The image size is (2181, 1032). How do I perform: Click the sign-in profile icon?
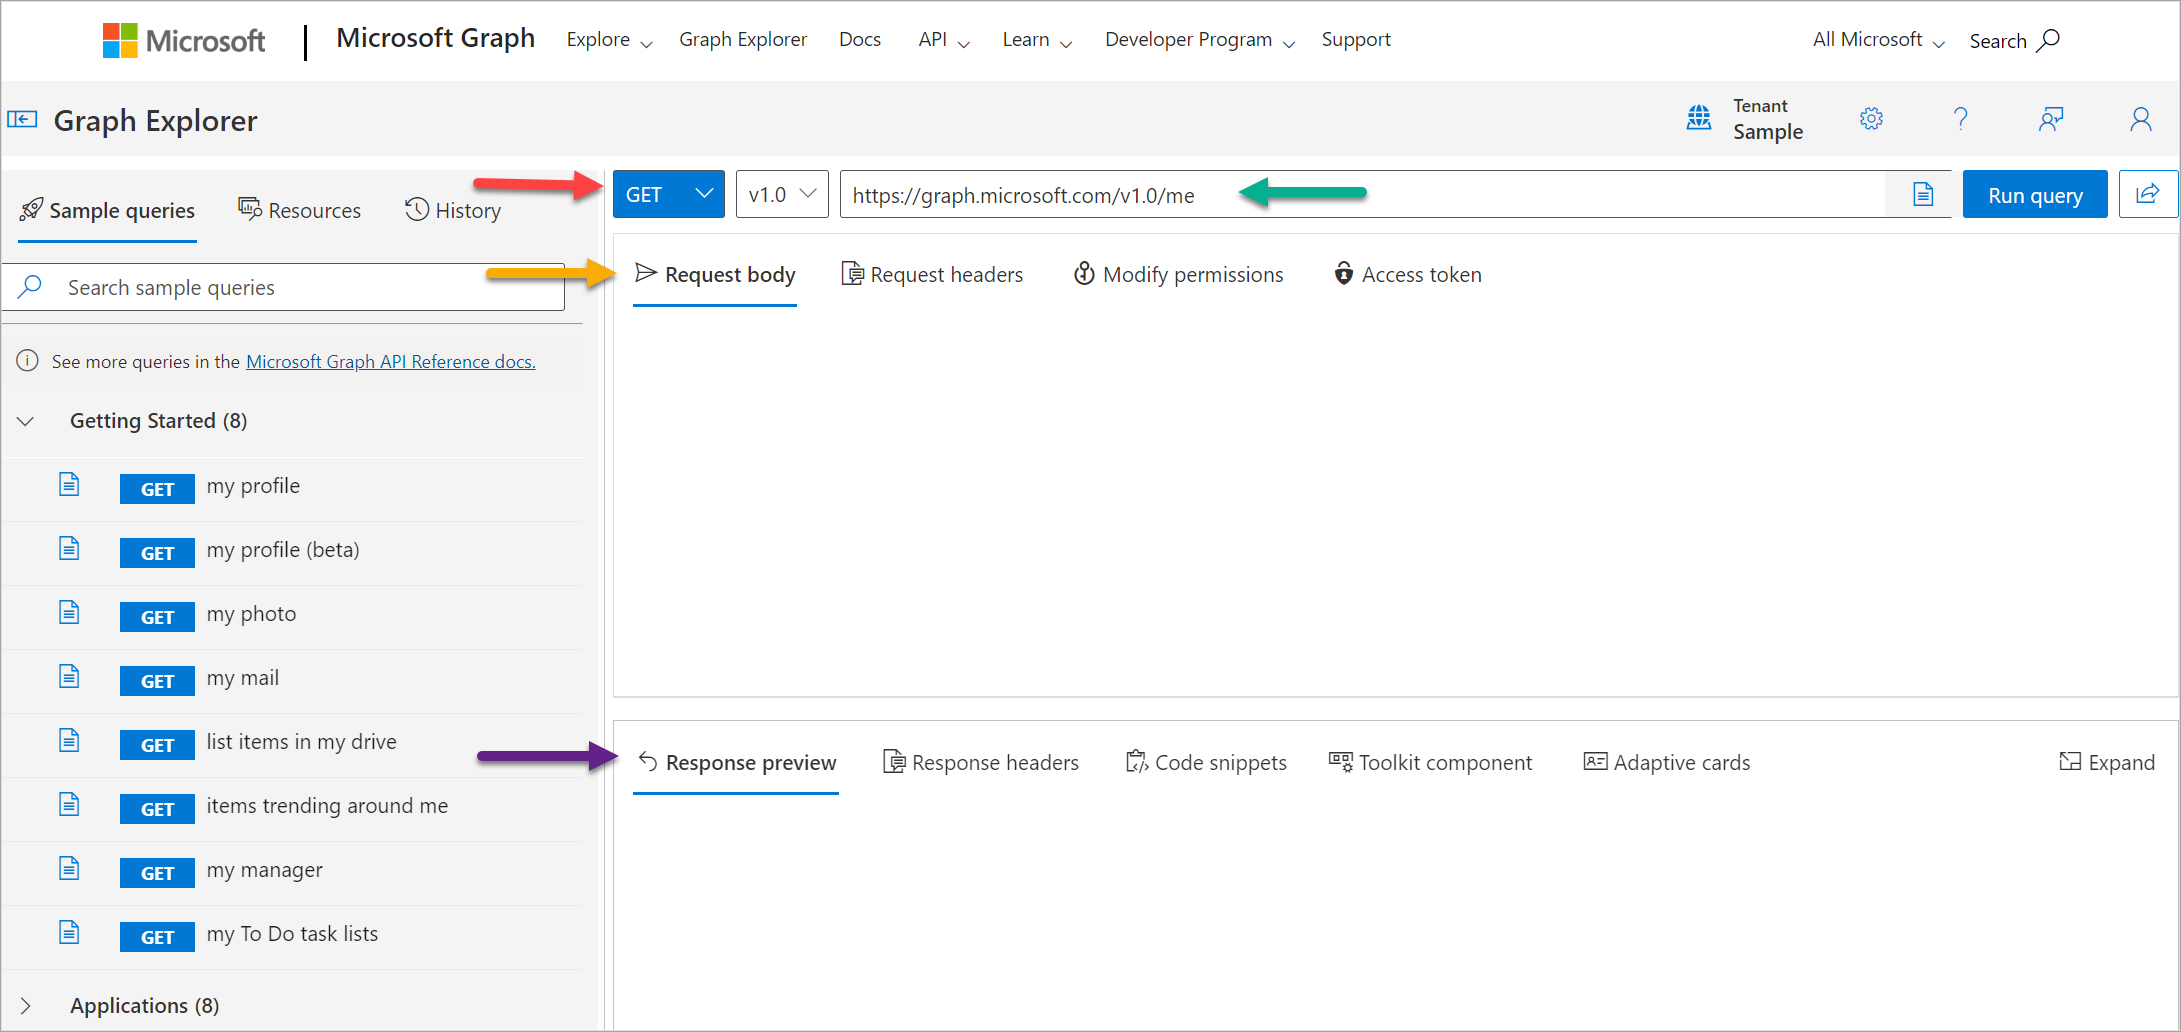[2140, 118]
